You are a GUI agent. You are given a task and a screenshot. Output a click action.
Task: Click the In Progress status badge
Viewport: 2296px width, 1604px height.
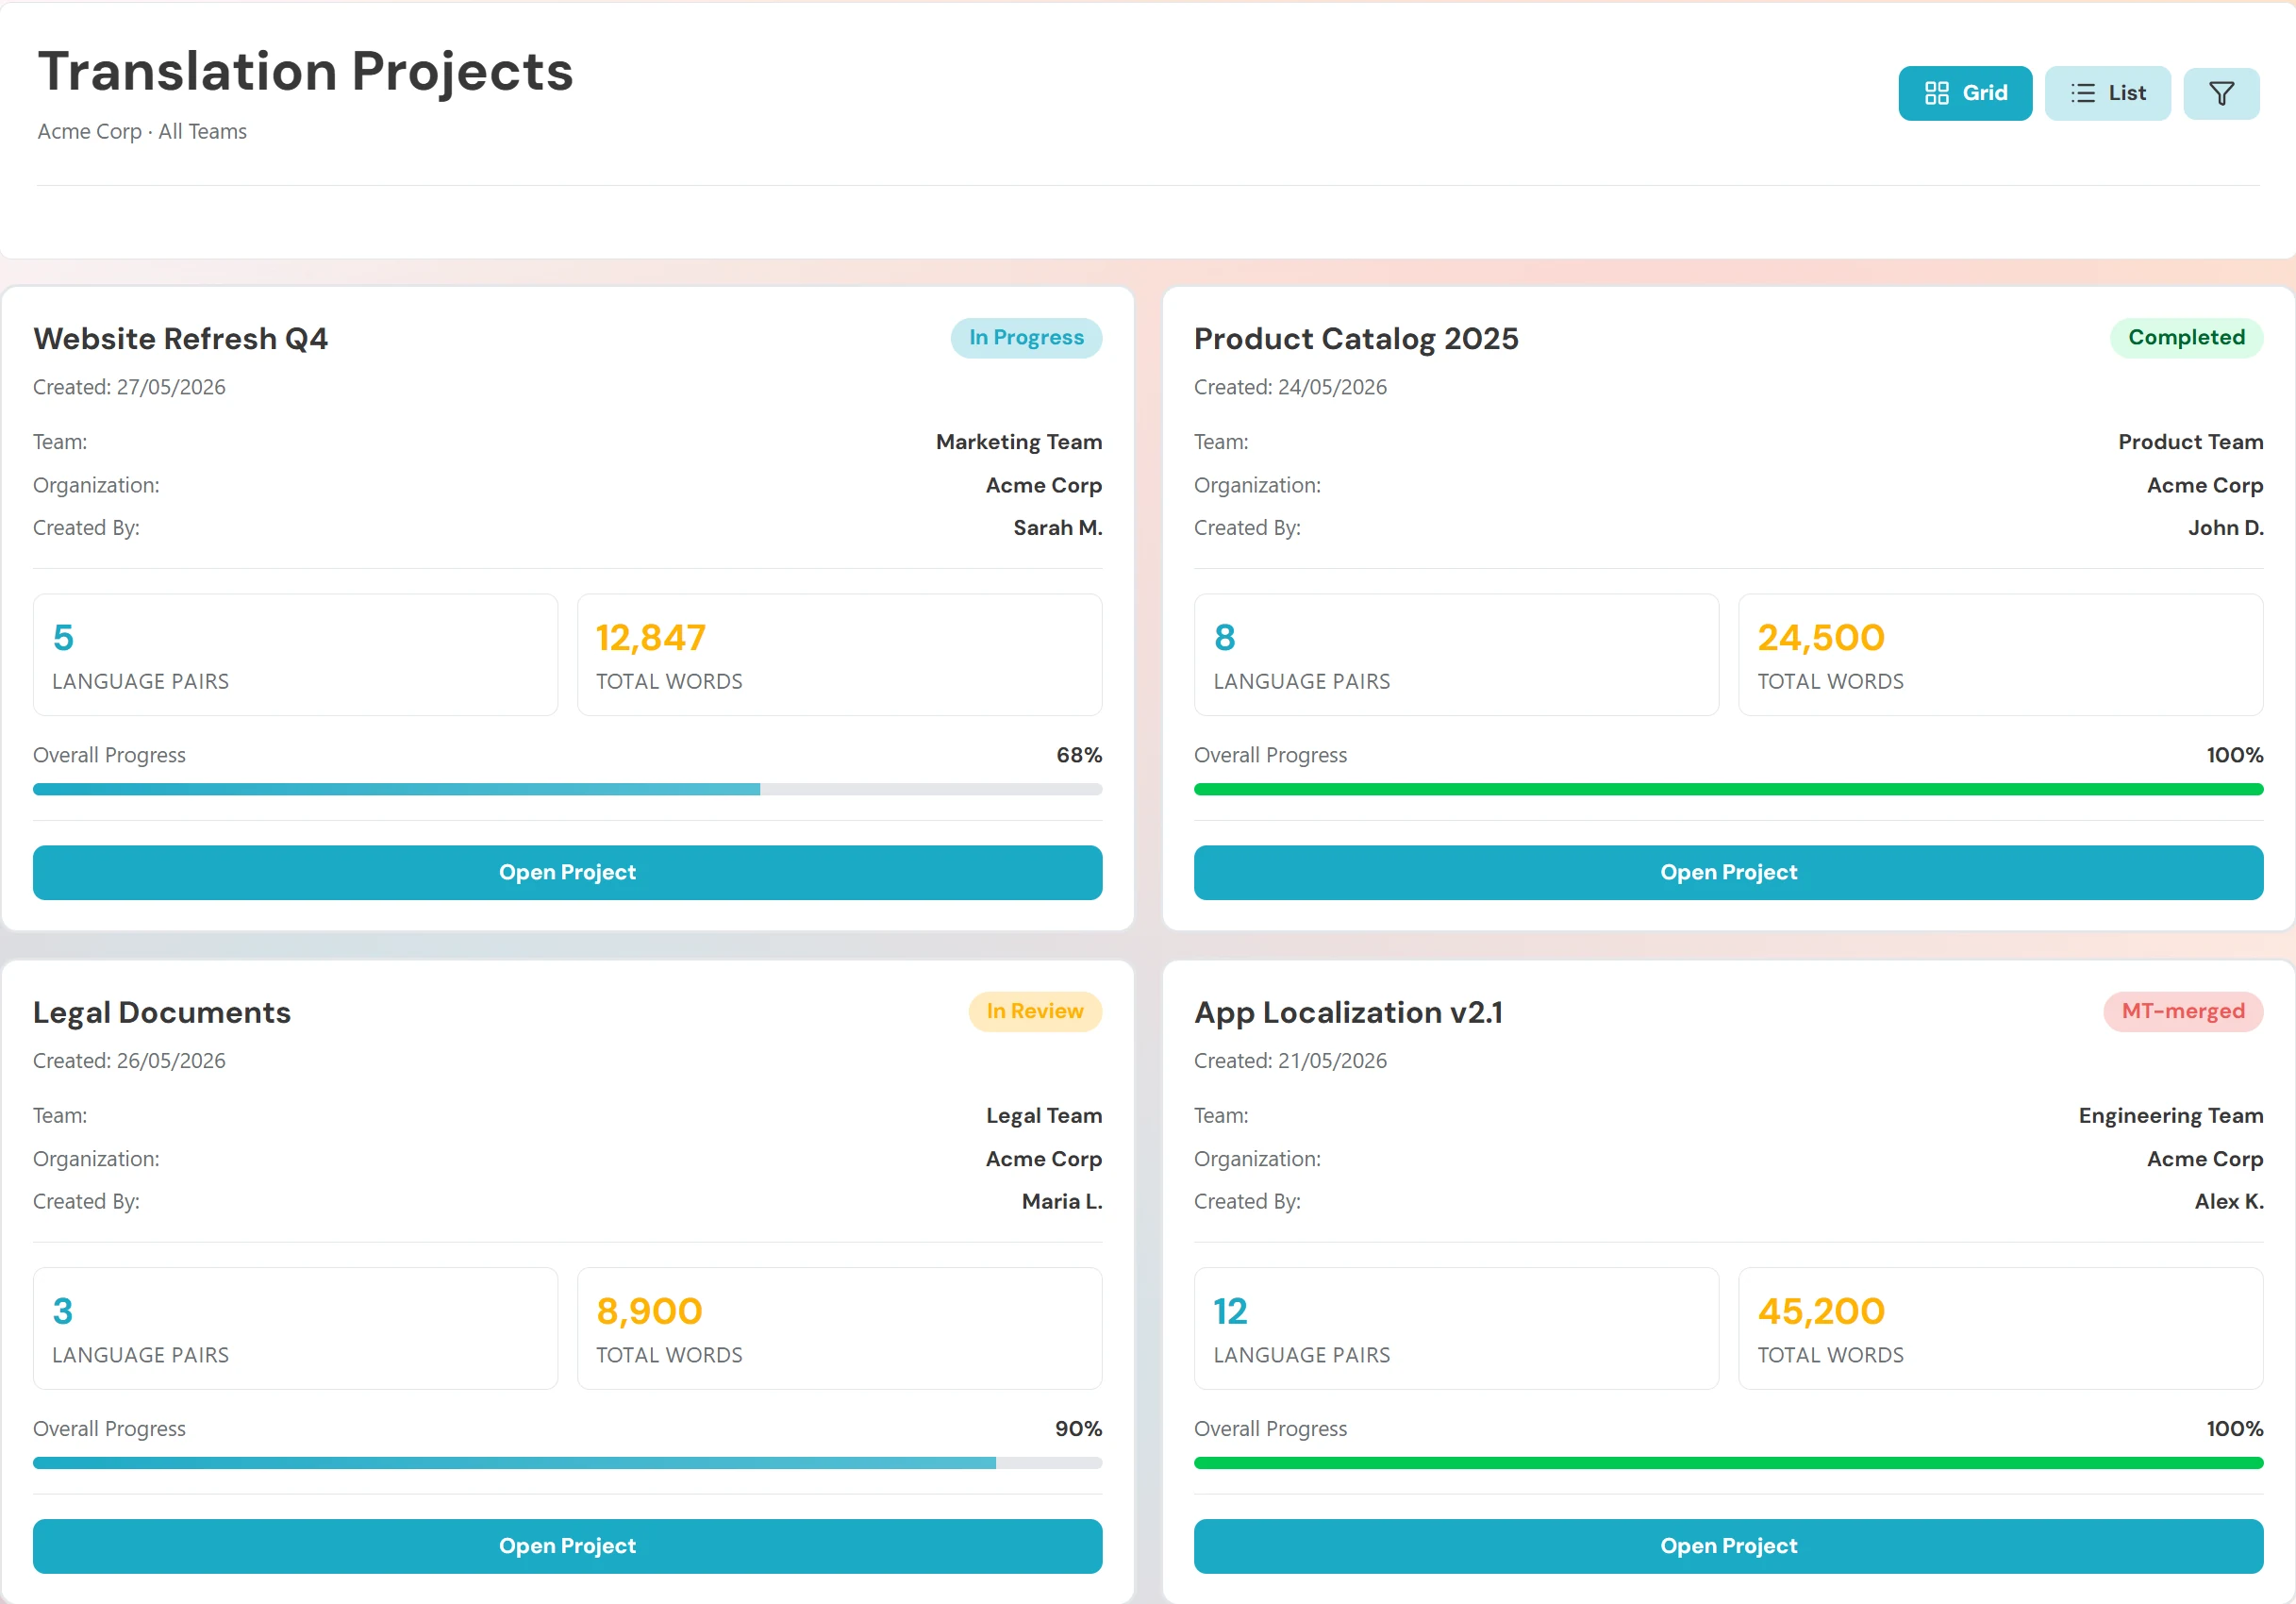point(1026,338)
